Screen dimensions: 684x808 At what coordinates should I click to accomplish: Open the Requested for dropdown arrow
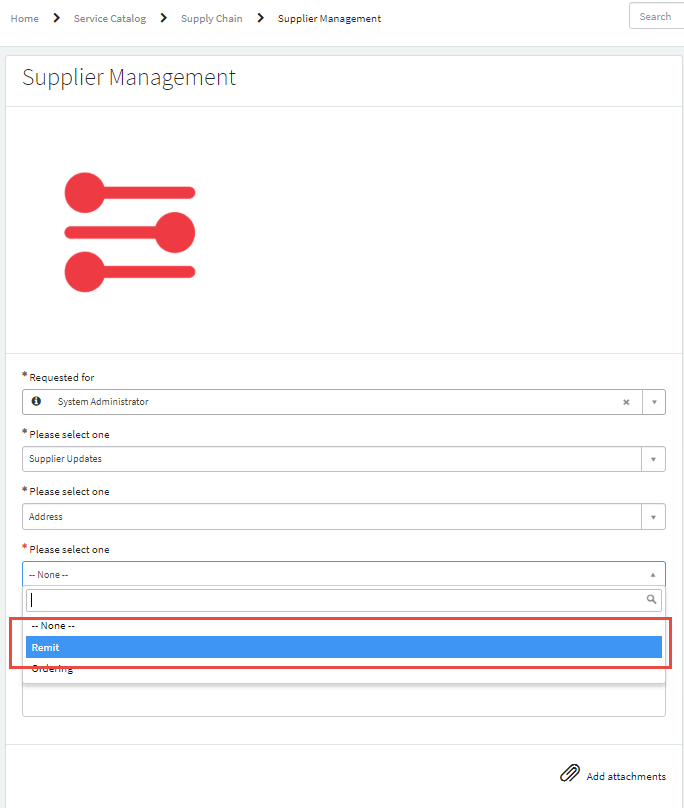(x=654, y=402)
